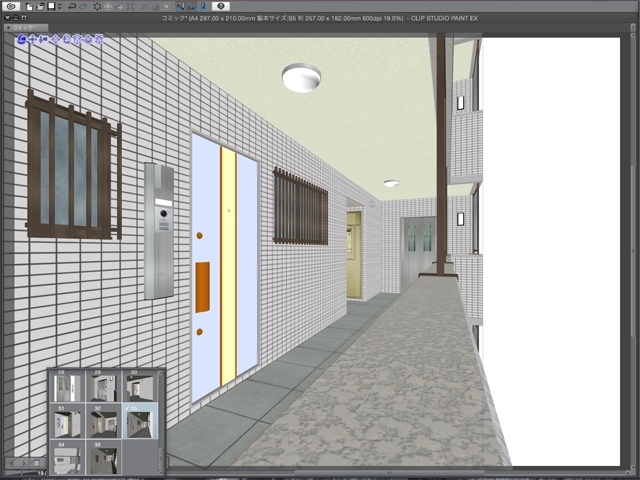This screenshot has width=640, height=480.
Task: Open CLIP STUDIO support help icon
Action: [221, 6]
